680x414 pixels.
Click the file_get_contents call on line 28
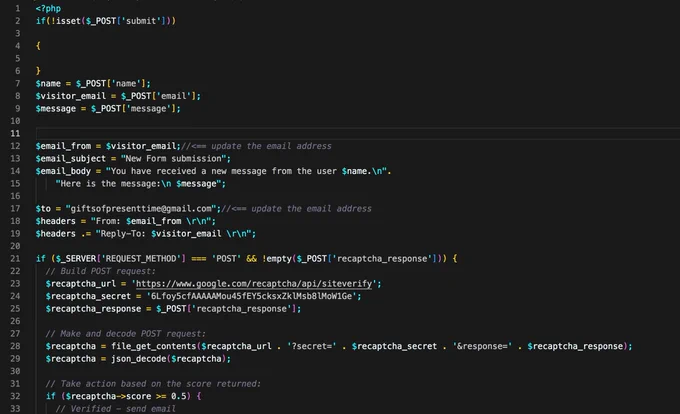point(339,346)
